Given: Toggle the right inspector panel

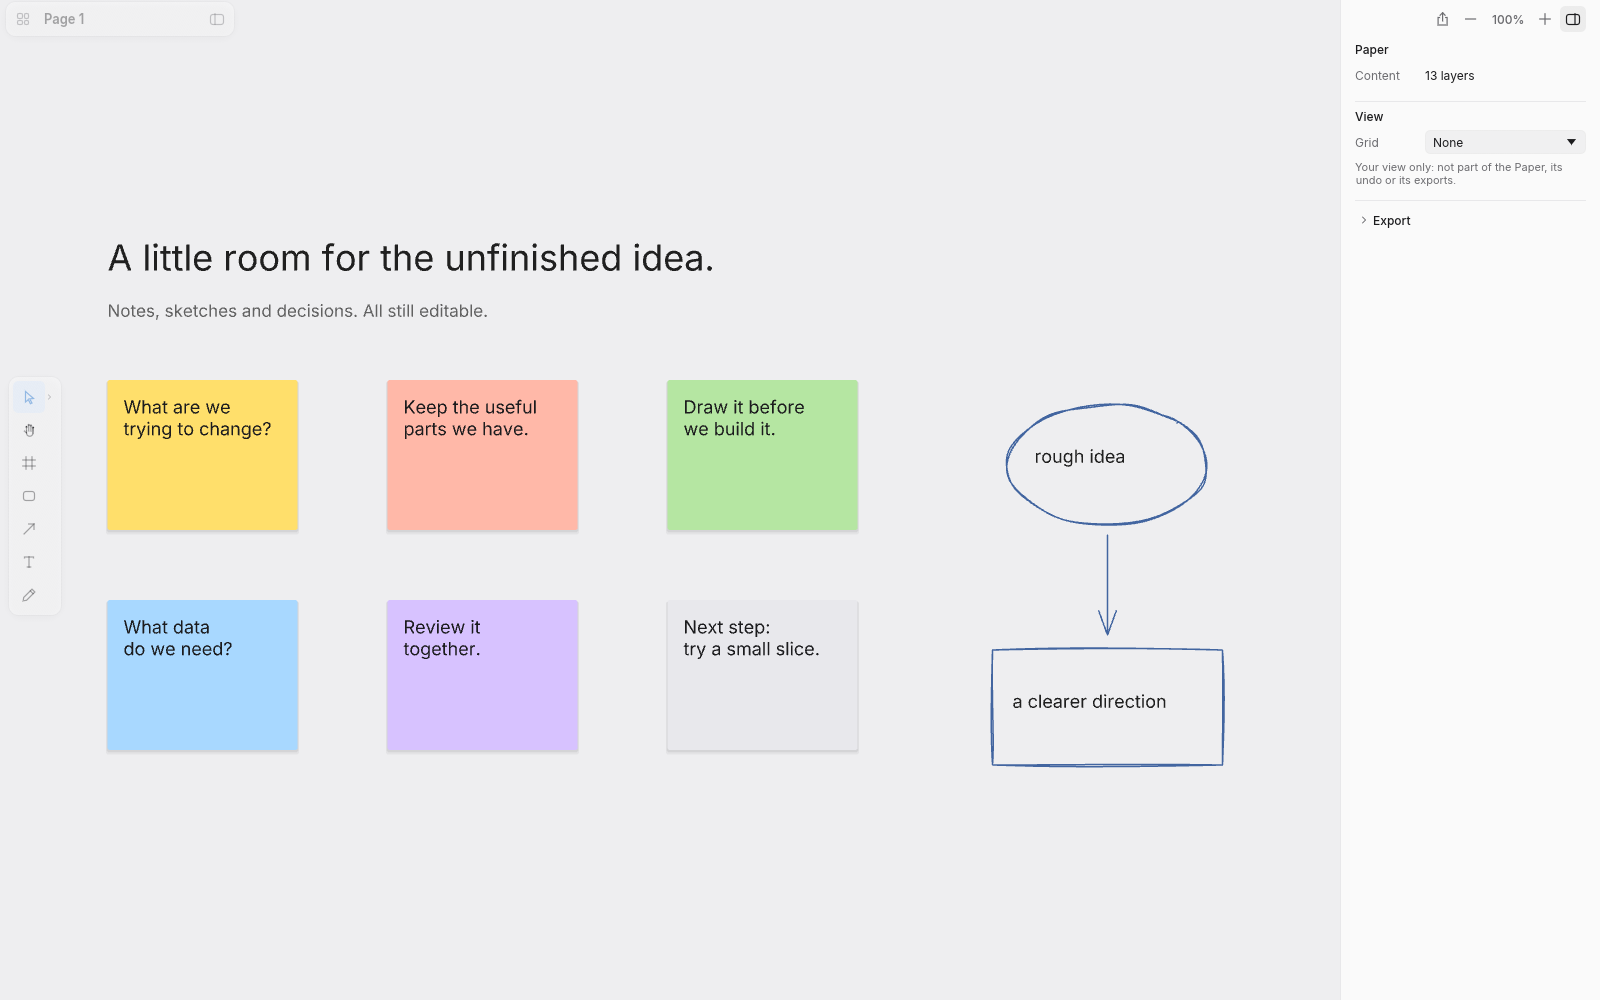Looking at the screenshot, I should [x=1573, y=19].
